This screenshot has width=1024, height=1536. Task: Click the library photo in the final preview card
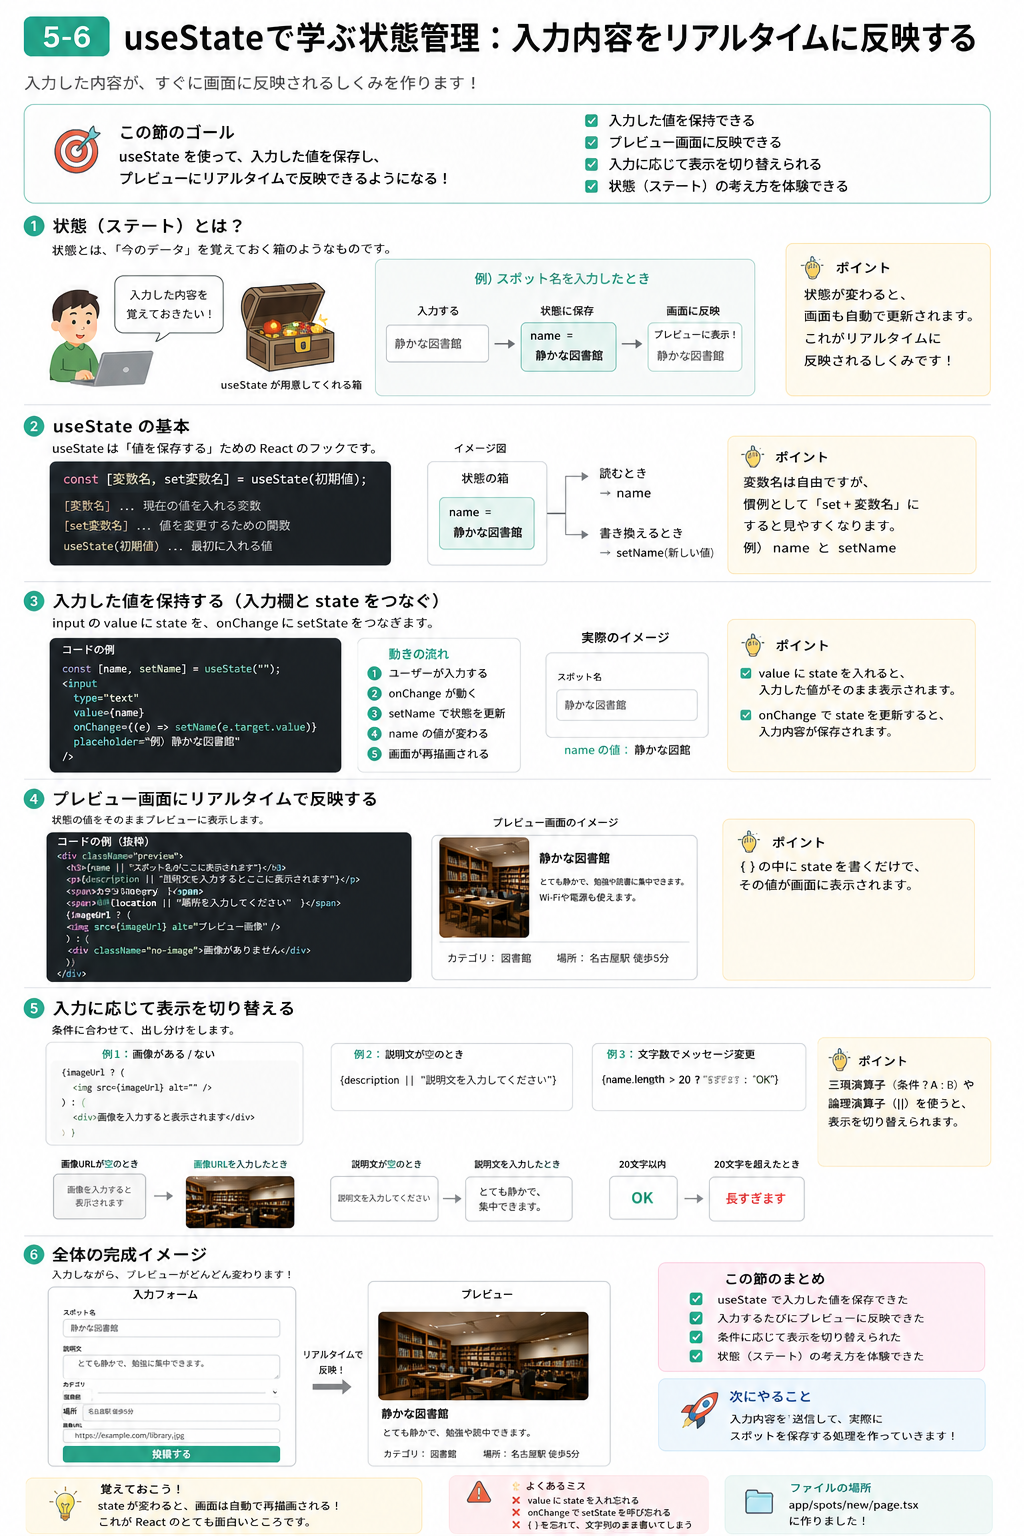coord(483,1355)
